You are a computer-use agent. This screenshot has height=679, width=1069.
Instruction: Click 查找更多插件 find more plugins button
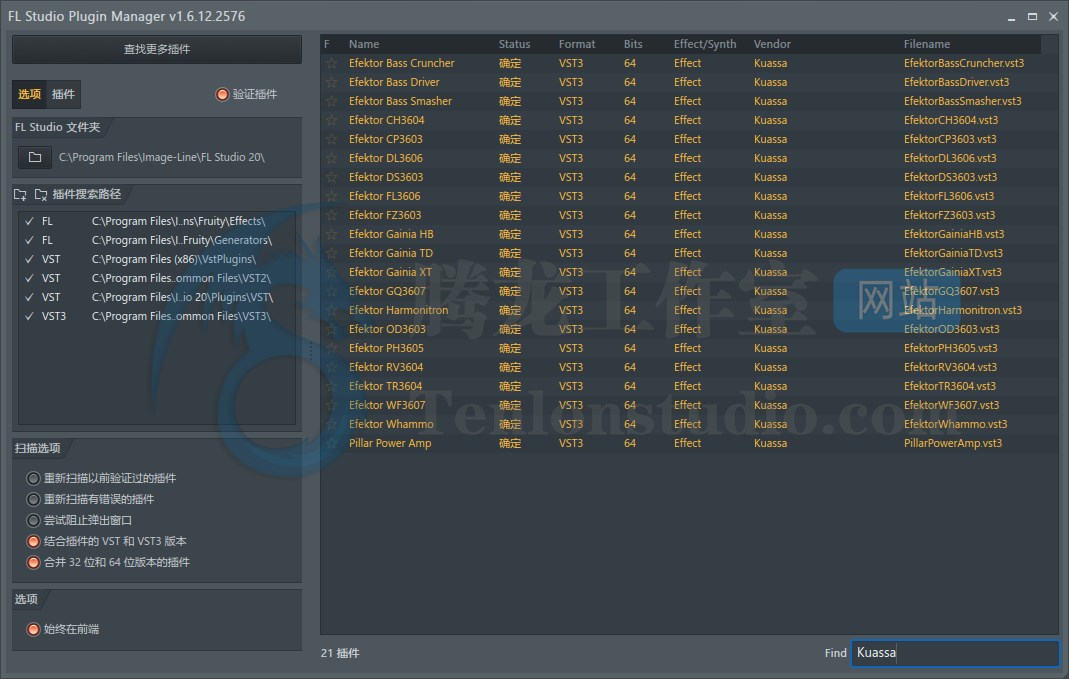pyautogui.click(x=157, y=49)
